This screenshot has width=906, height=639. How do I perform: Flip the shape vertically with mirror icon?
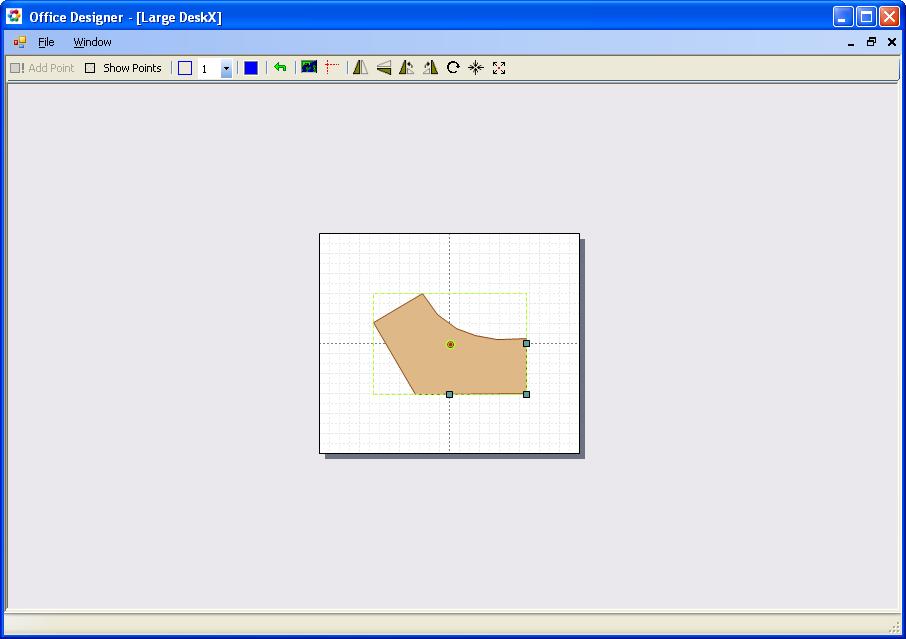pyautogui.click(x=384, y=68)
